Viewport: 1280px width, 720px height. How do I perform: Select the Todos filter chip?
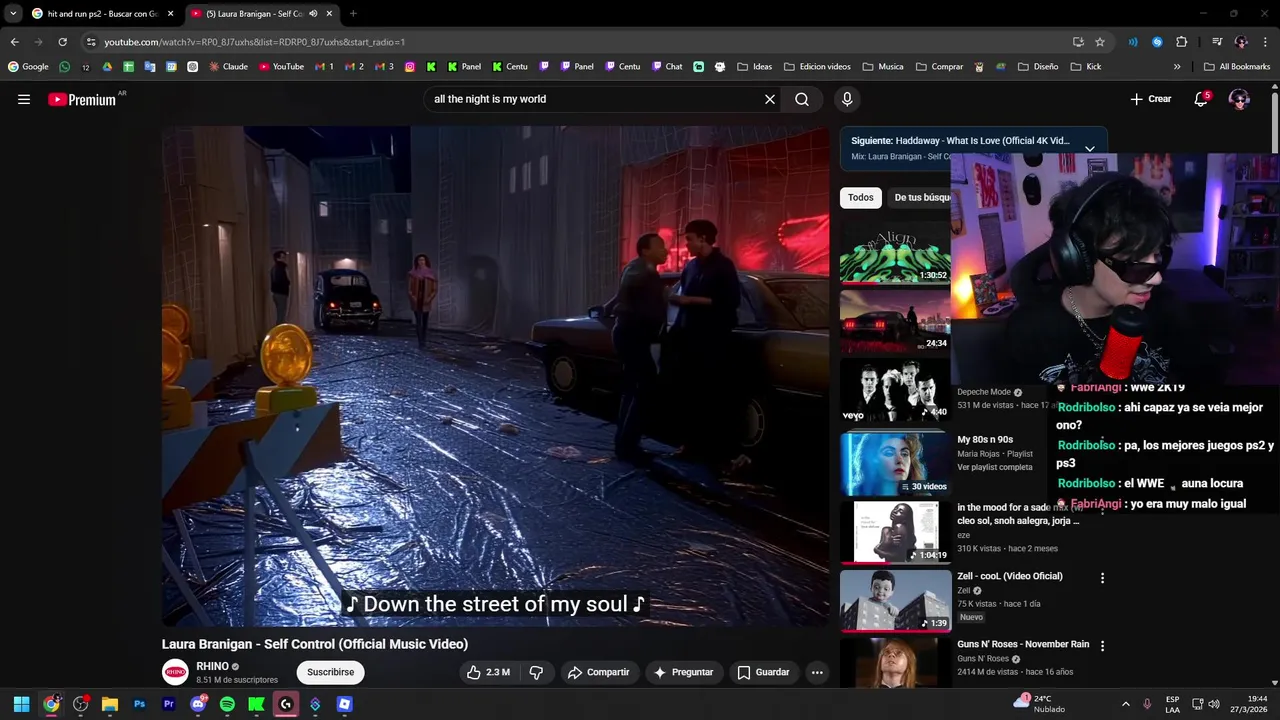(861, 197)
